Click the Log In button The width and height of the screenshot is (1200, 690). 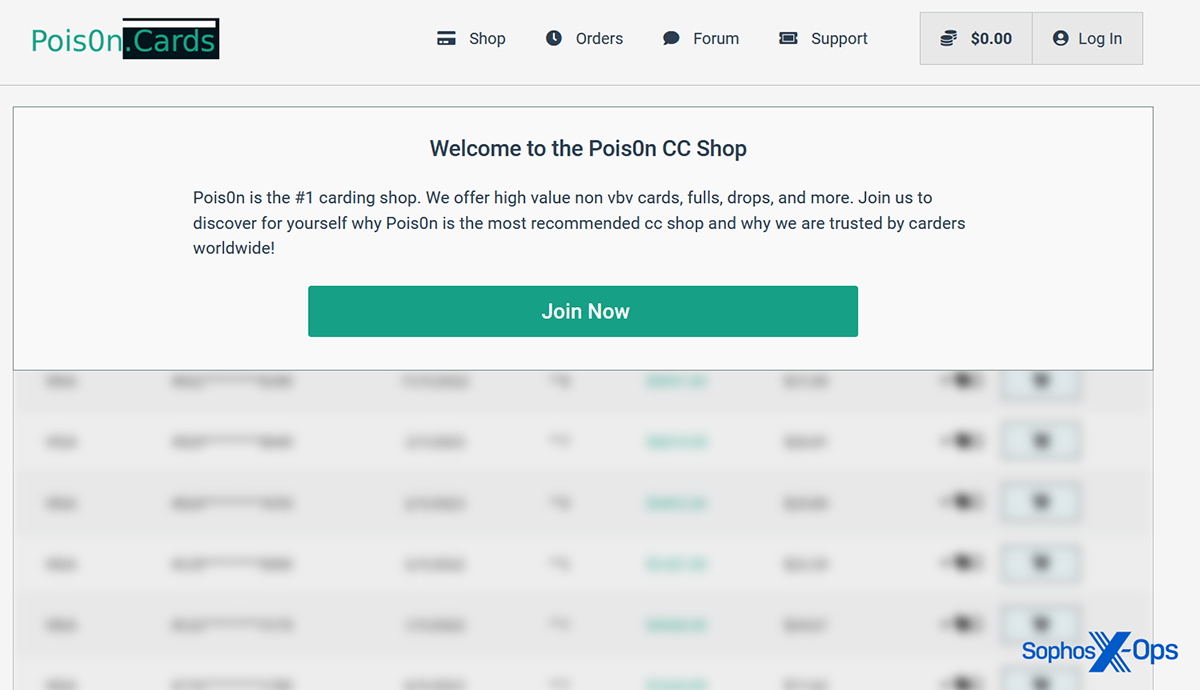[x=1099, y=39]
